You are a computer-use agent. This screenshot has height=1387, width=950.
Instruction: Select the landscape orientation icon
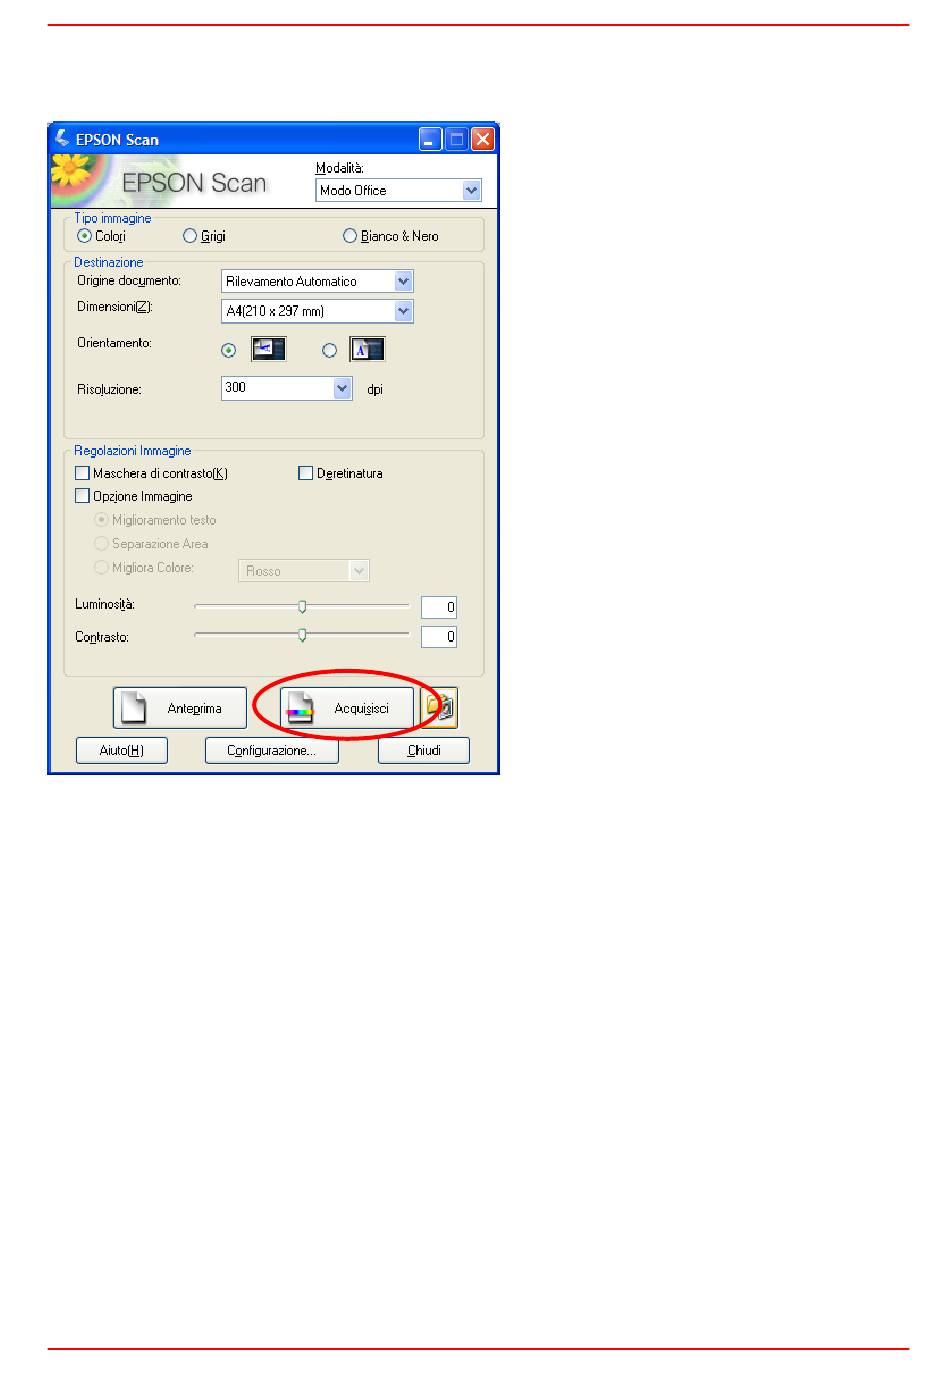[268, 349]
